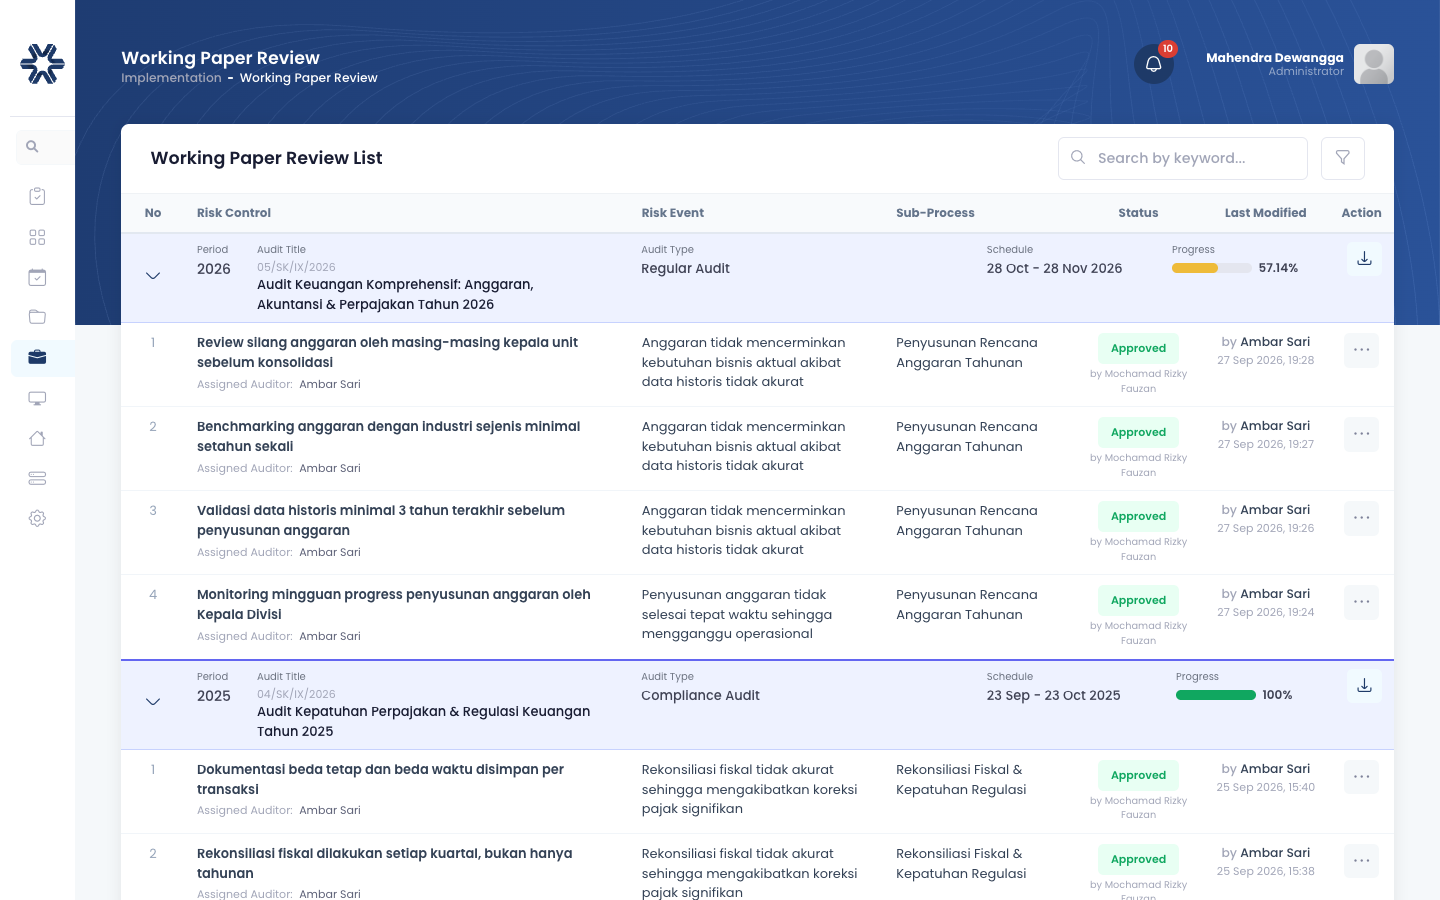1440x900 pixels.
Task: Download the 2026 Regular Audit report
Action: click(x=1364, y=259)
